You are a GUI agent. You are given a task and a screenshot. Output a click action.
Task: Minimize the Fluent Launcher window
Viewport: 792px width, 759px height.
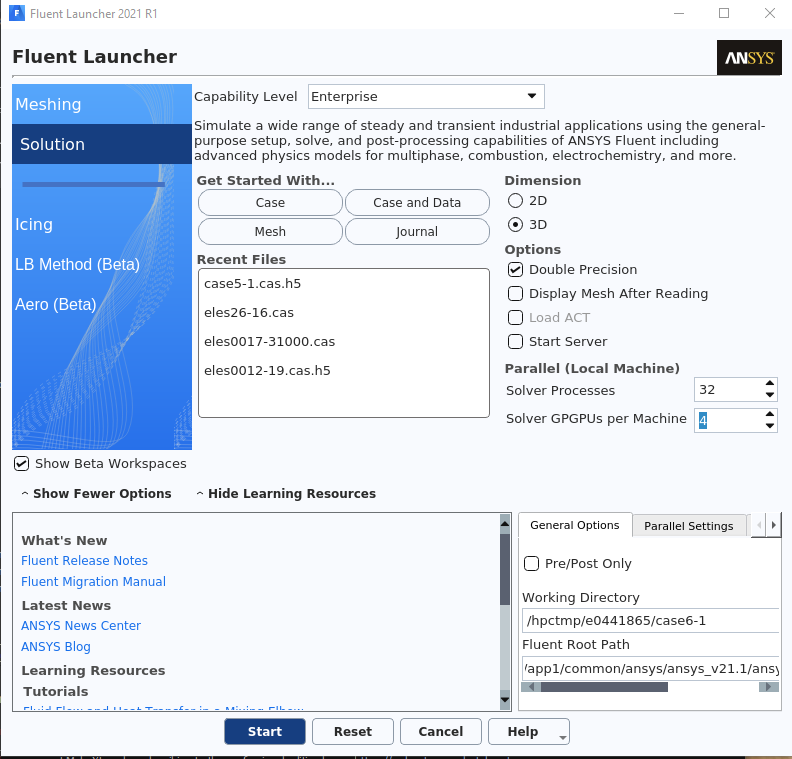pyautogui.click(x=679, y=13)
